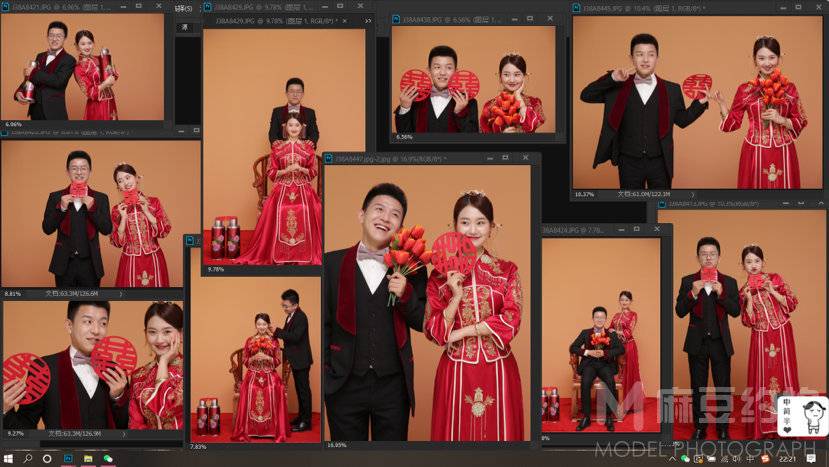Open the Windows notification center

pyautogui.click(x=810, y=459)
